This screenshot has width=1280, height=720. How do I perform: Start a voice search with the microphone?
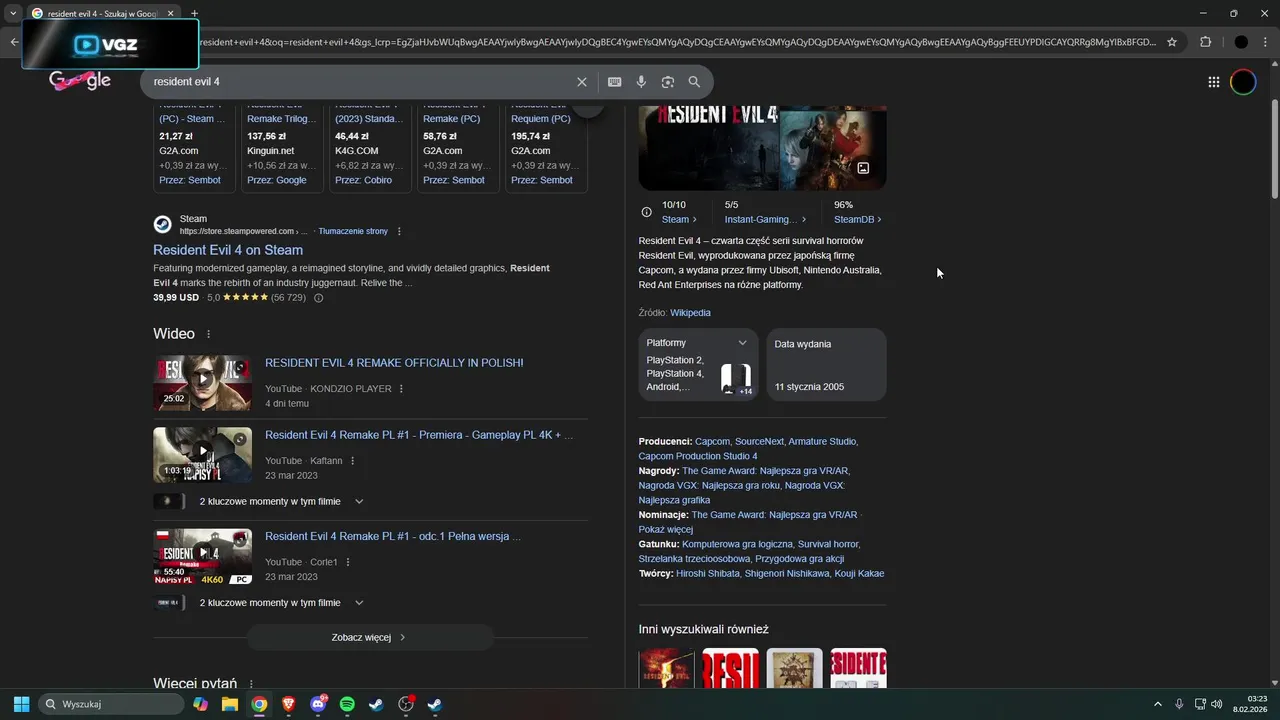[x=641, y=82]
